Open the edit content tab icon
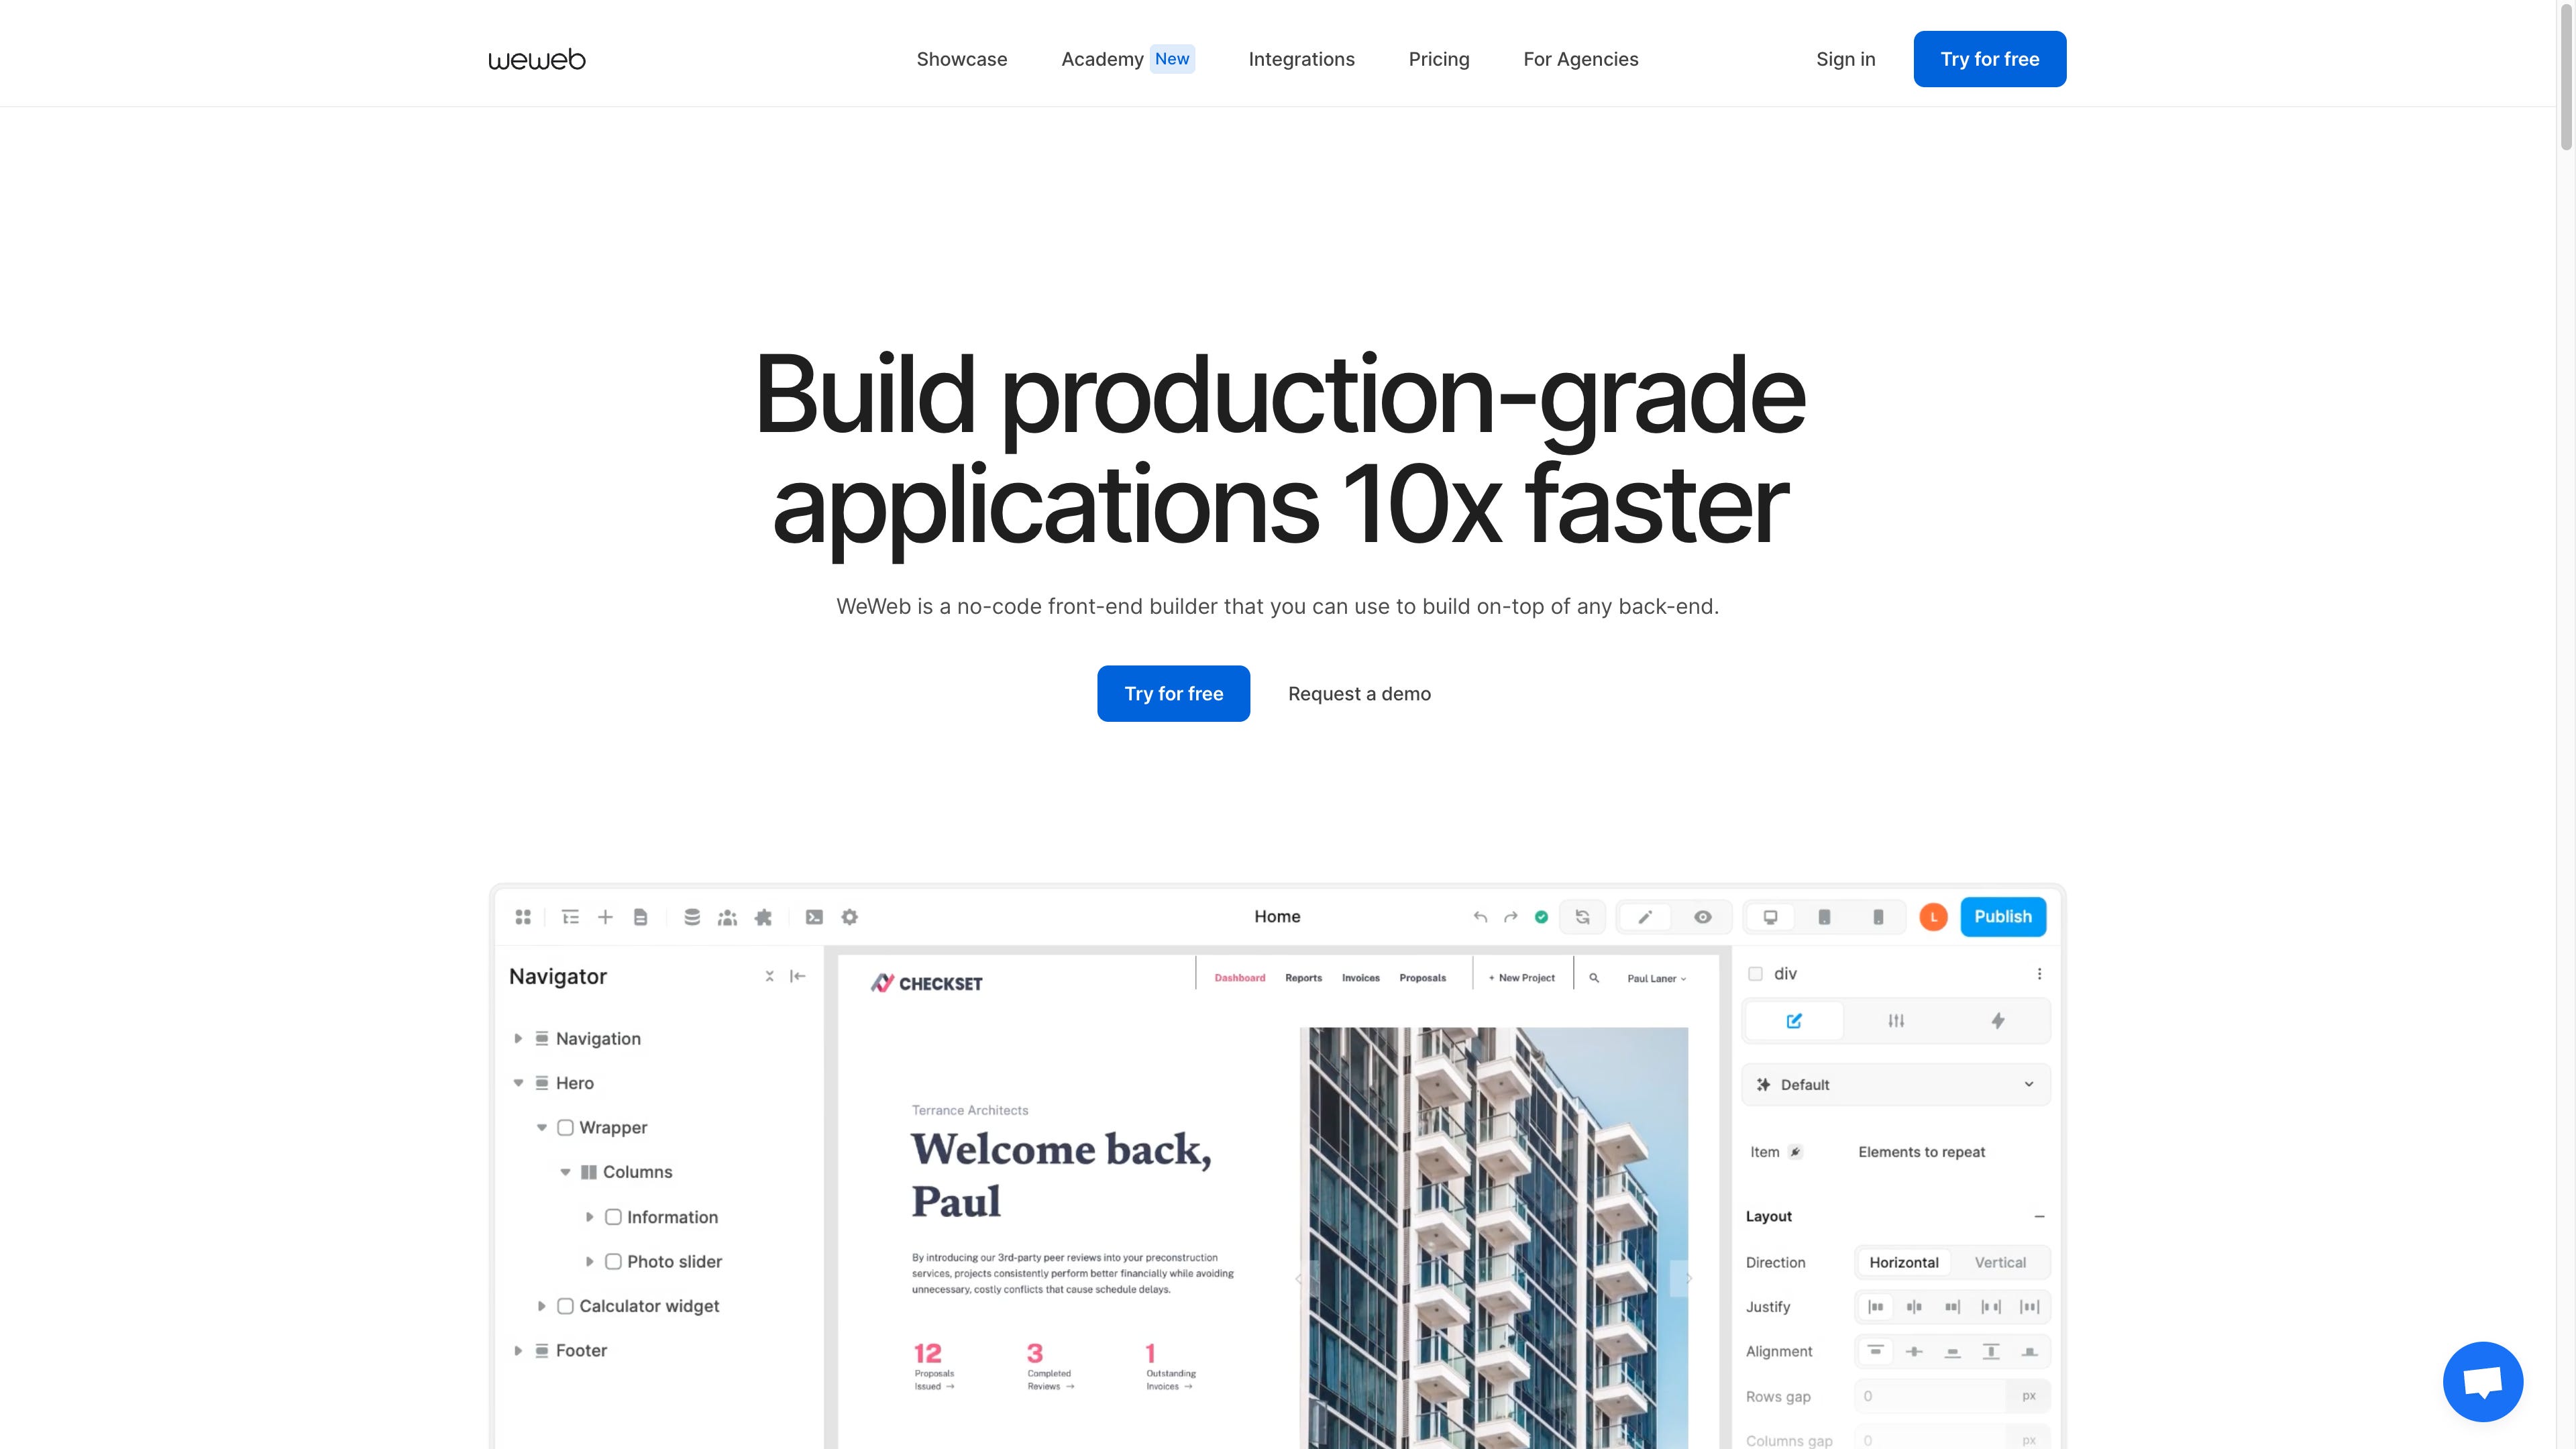The height and width of the screenshot is (1449, 2576). pos(1794,1021)
